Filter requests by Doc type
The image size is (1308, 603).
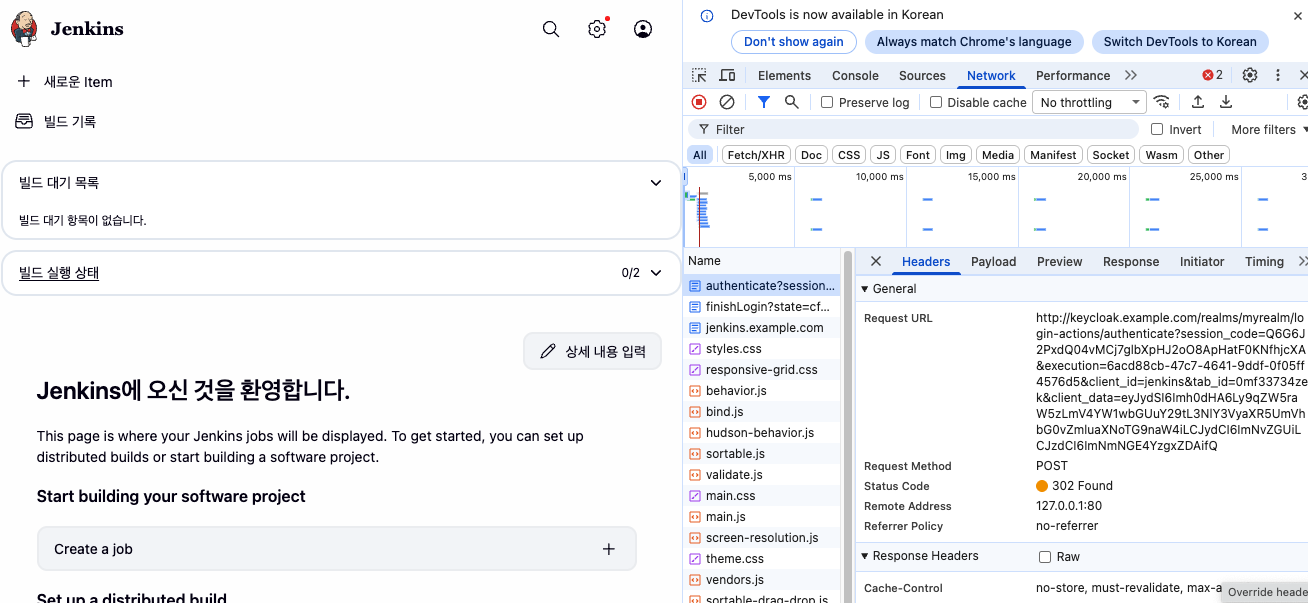pos(812,155)
